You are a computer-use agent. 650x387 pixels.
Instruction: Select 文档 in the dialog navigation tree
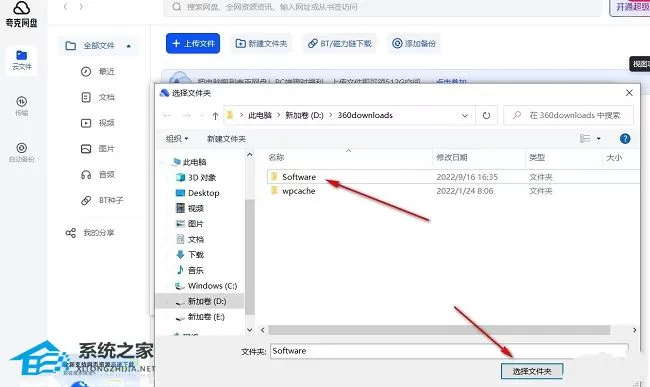coord(190,239)
